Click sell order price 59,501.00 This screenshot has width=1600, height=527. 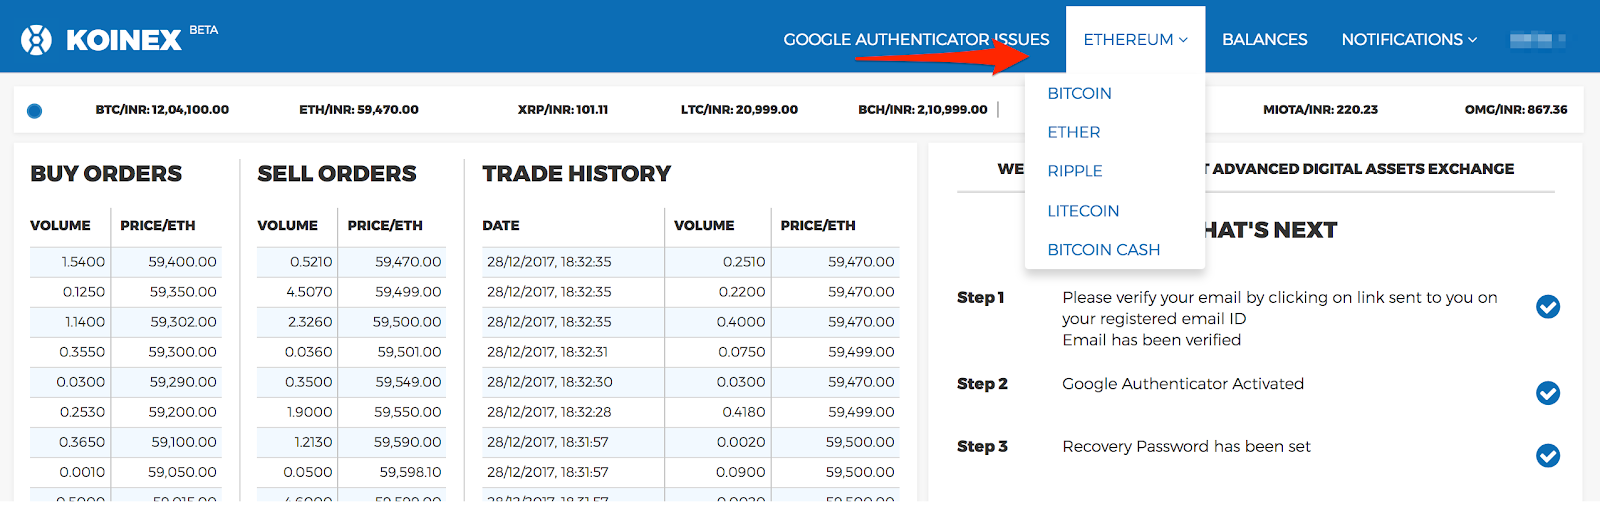[x=409, y=352]
